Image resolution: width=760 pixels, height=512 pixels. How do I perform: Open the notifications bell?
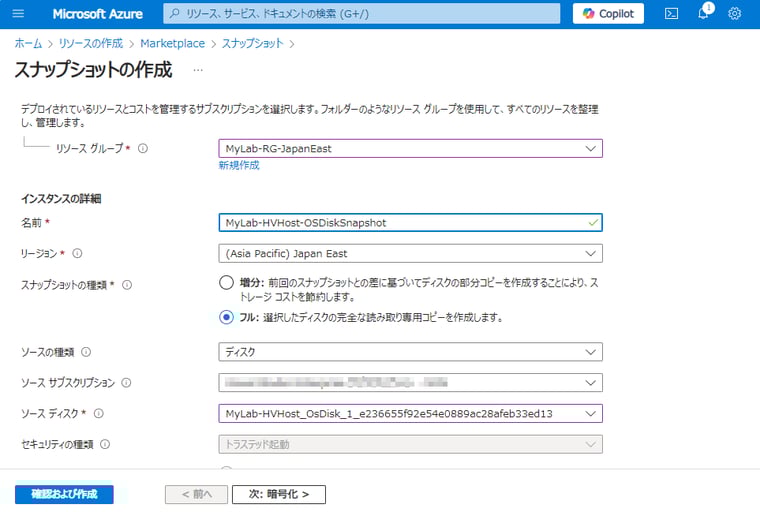pos(704,13)
